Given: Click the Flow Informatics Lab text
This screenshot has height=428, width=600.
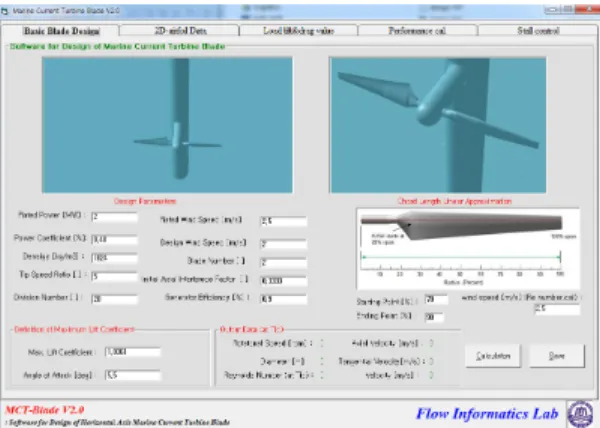Looking at the screenshot, I should point(487,414).
